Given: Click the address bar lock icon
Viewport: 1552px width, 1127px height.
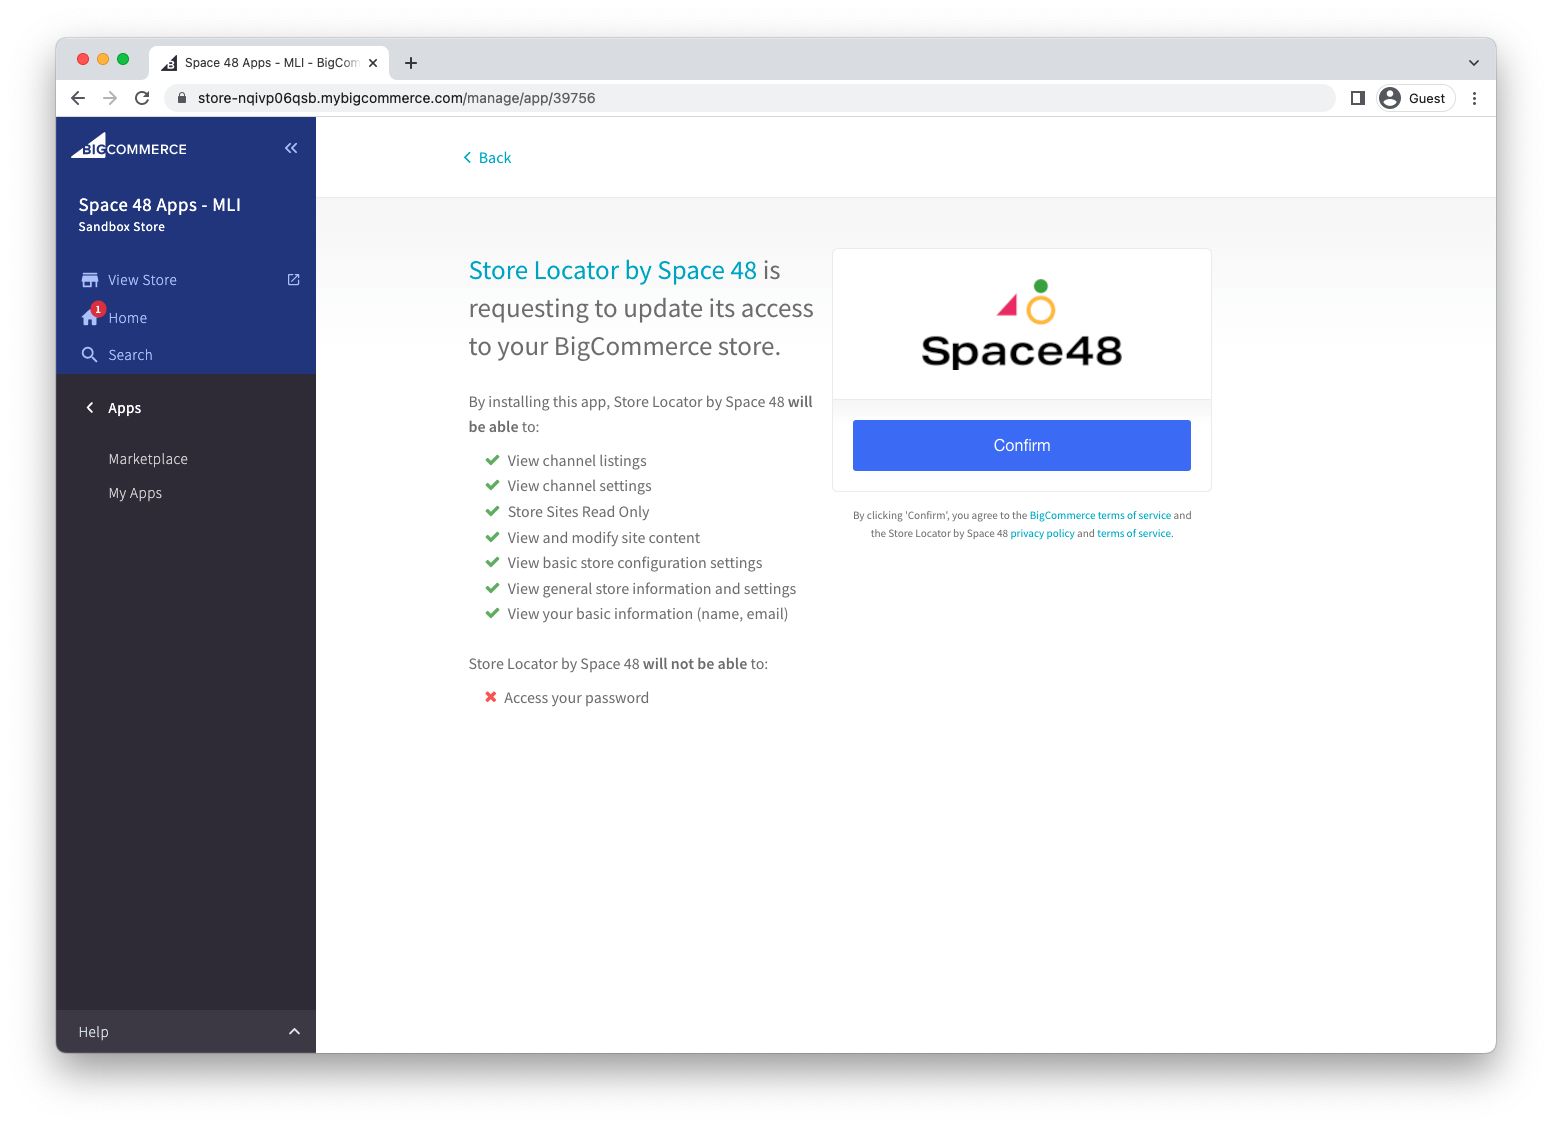Looking at the screenshot, I should pyautogui.click(x=182, y=98).
